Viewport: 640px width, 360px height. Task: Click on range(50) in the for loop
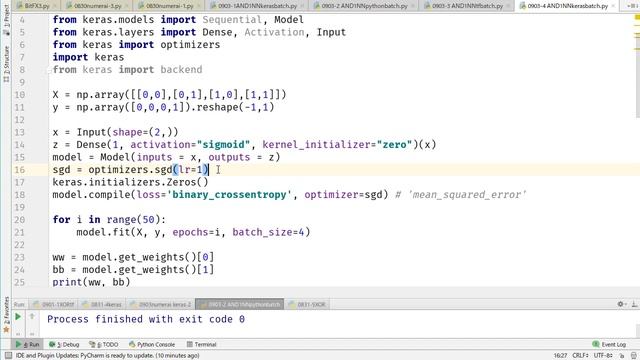pyautogui.click(x=133, y=220)
